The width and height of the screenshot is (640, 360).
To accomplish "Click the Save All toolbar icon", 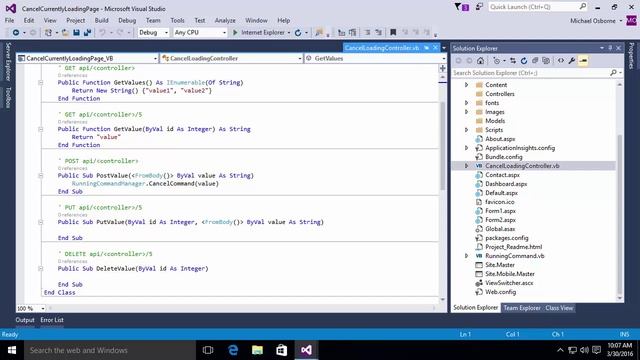I will pos(87,33).
